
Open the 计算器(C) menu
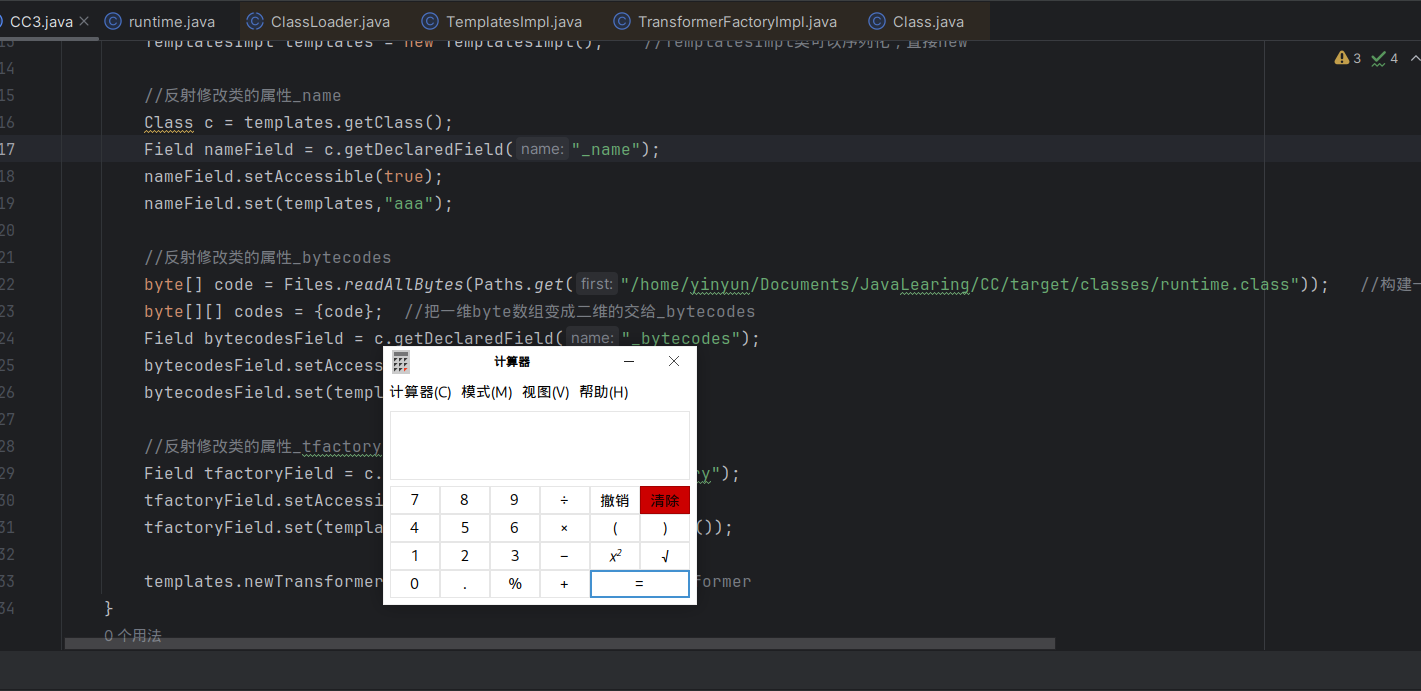coord(420,392)
